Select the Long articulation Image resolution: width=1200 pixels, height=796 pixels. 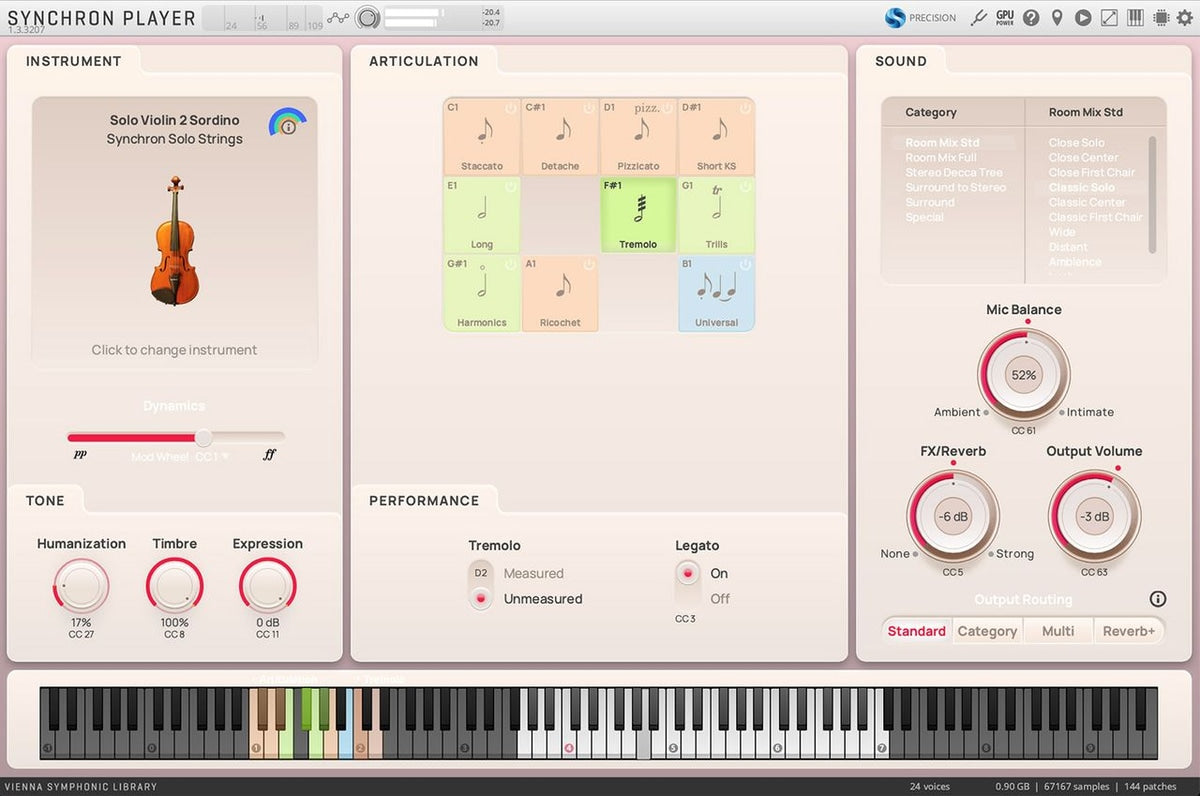tap(482, 215)
